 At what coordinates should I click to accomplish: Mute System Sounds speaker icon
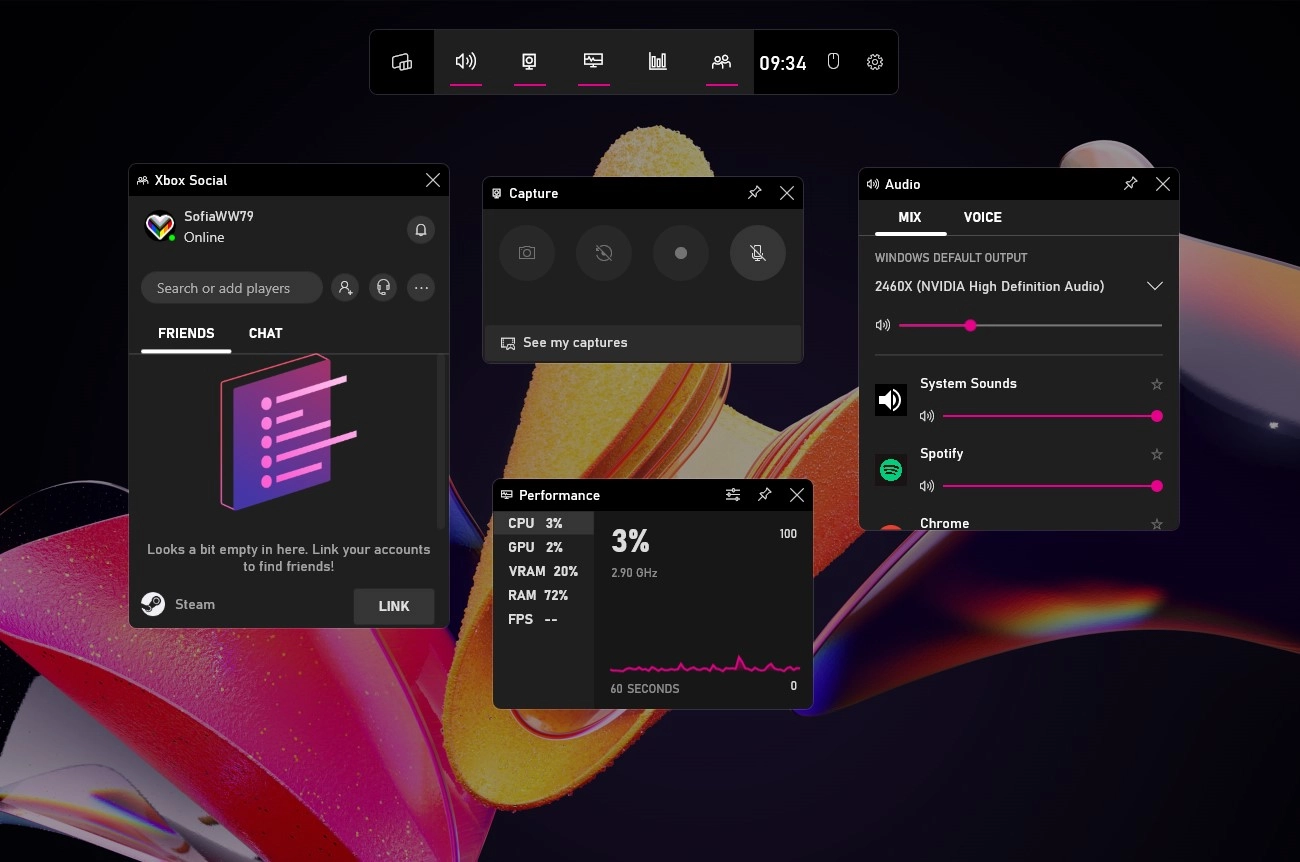click(x=927, y=416)
